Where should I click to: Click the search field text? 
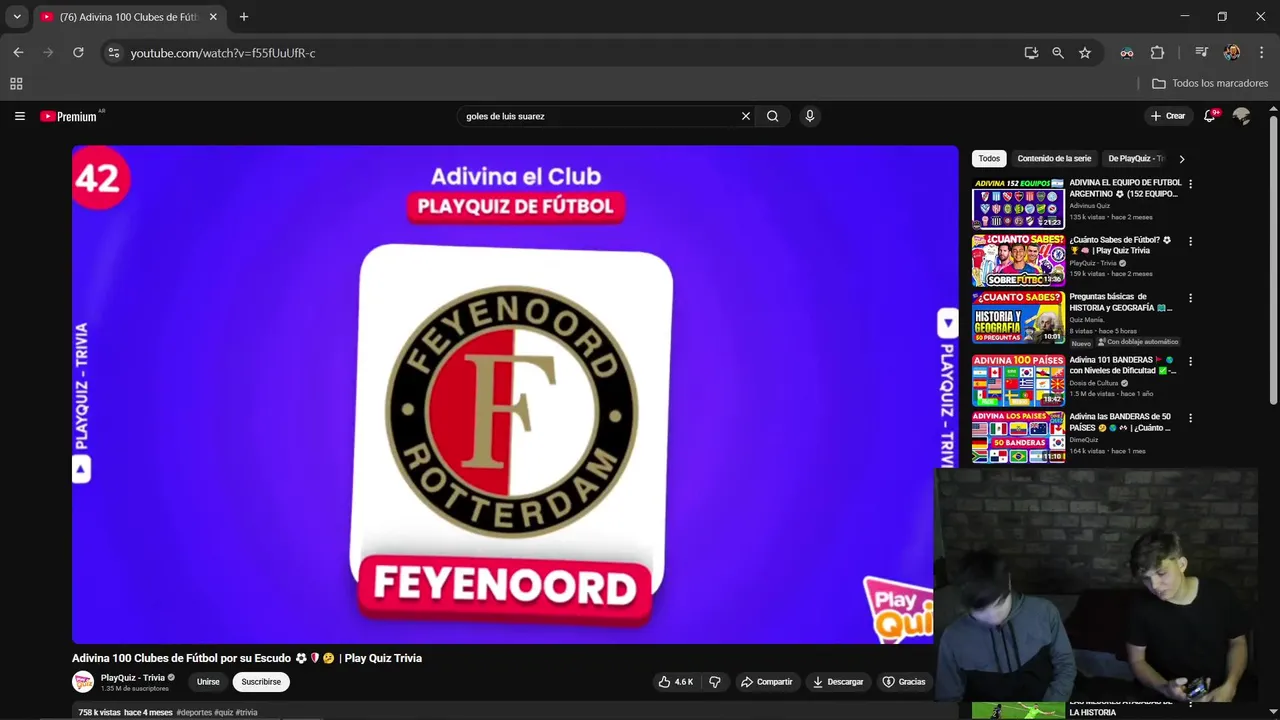(x=505, y=116)
